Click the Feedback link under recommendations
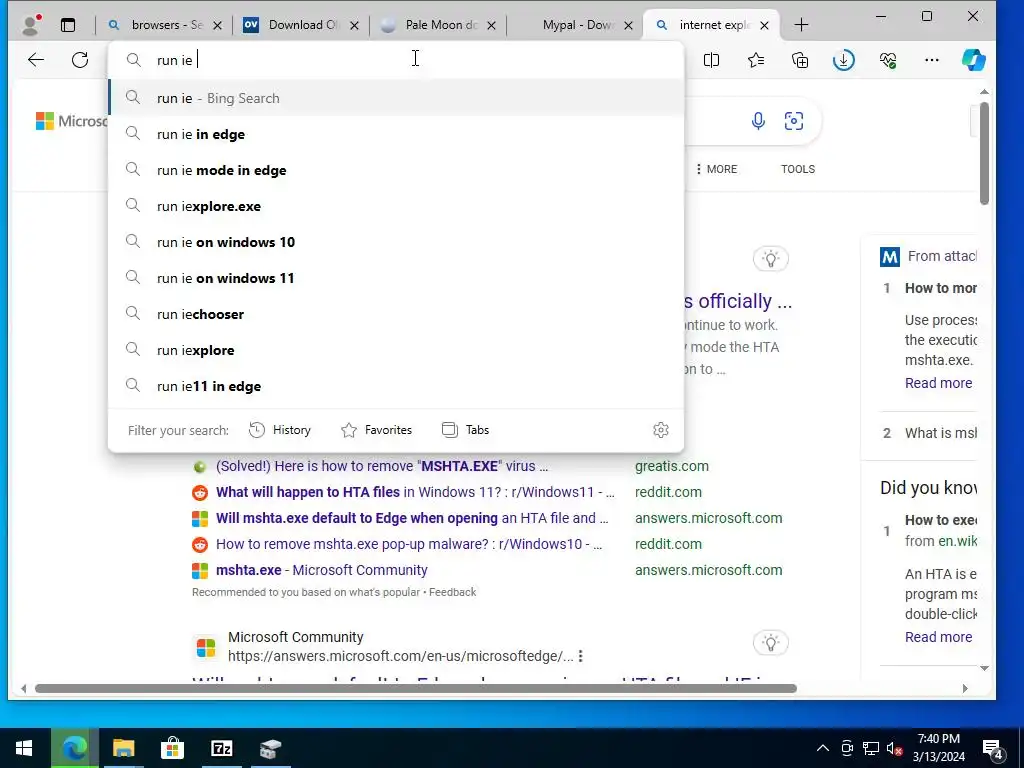 (x=453, y=592)
